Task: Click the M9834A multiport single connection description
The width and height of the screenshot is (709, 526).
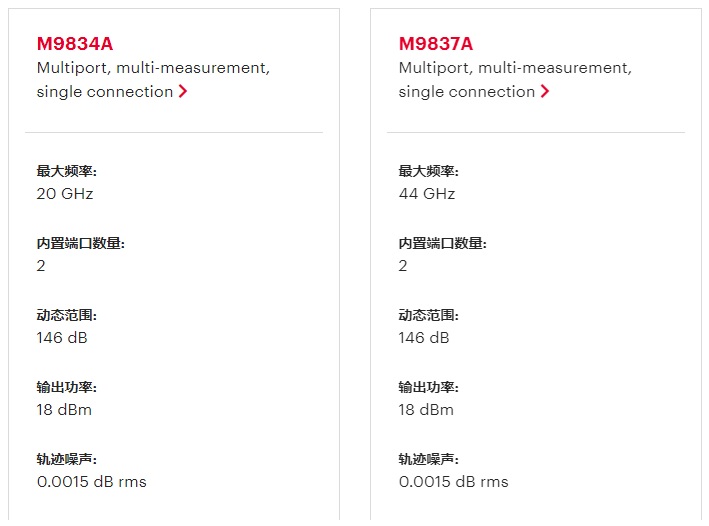Action: 153,80
